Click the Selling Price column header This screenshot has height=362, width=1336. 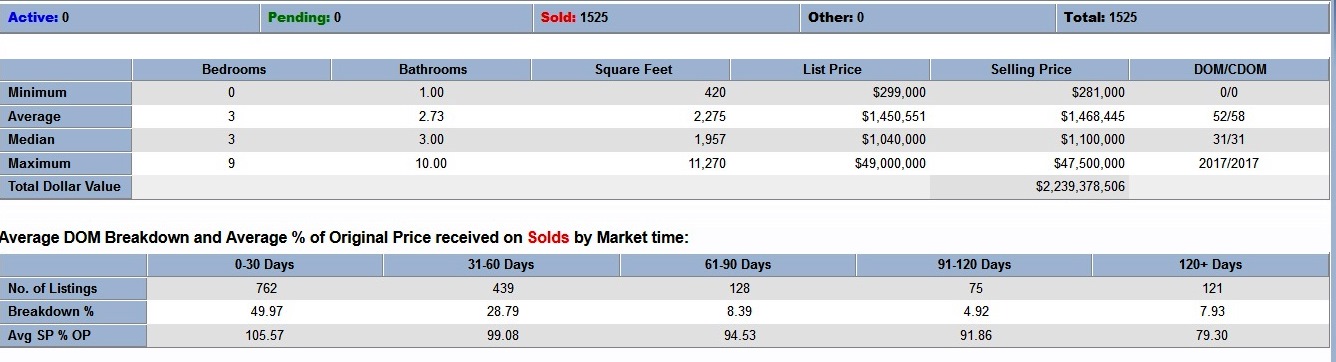1030,70
